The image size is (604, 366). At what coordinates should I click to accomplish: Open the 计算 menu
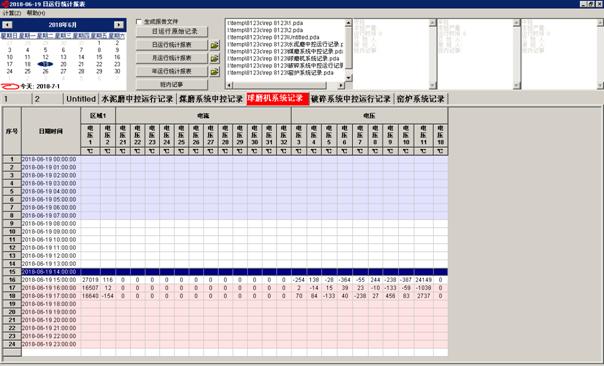[12, 13]
